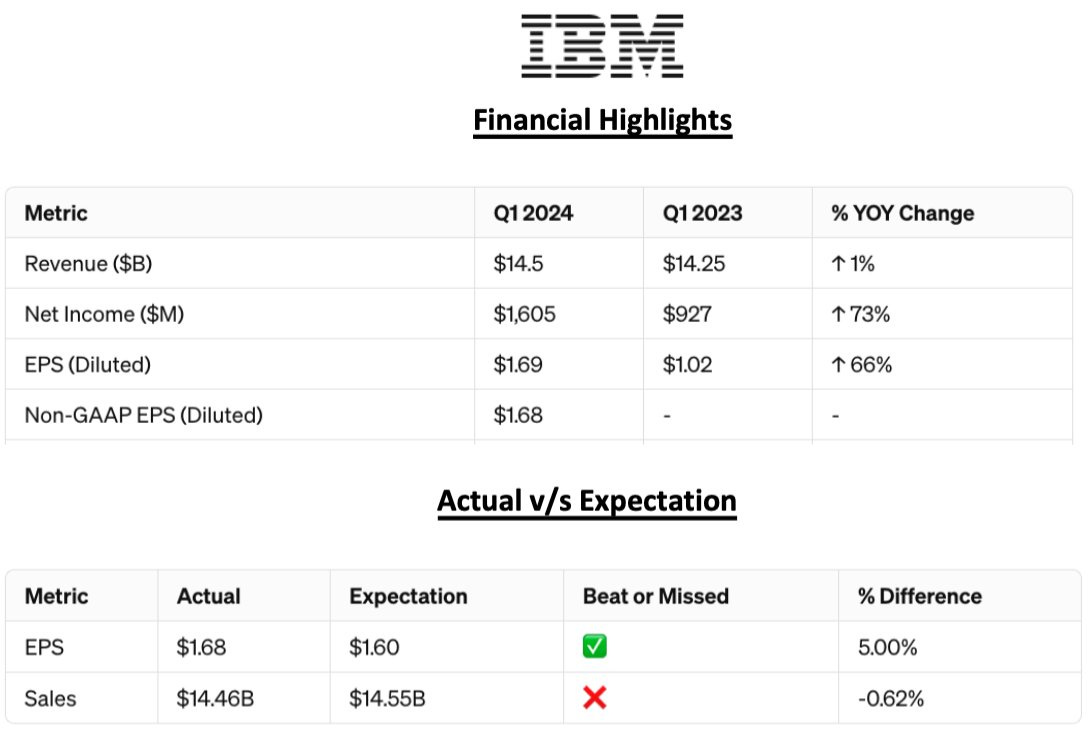Screen dimensions: 1088x732
Task: Click the $1,605 net income cell
Action: pos(523,314)
